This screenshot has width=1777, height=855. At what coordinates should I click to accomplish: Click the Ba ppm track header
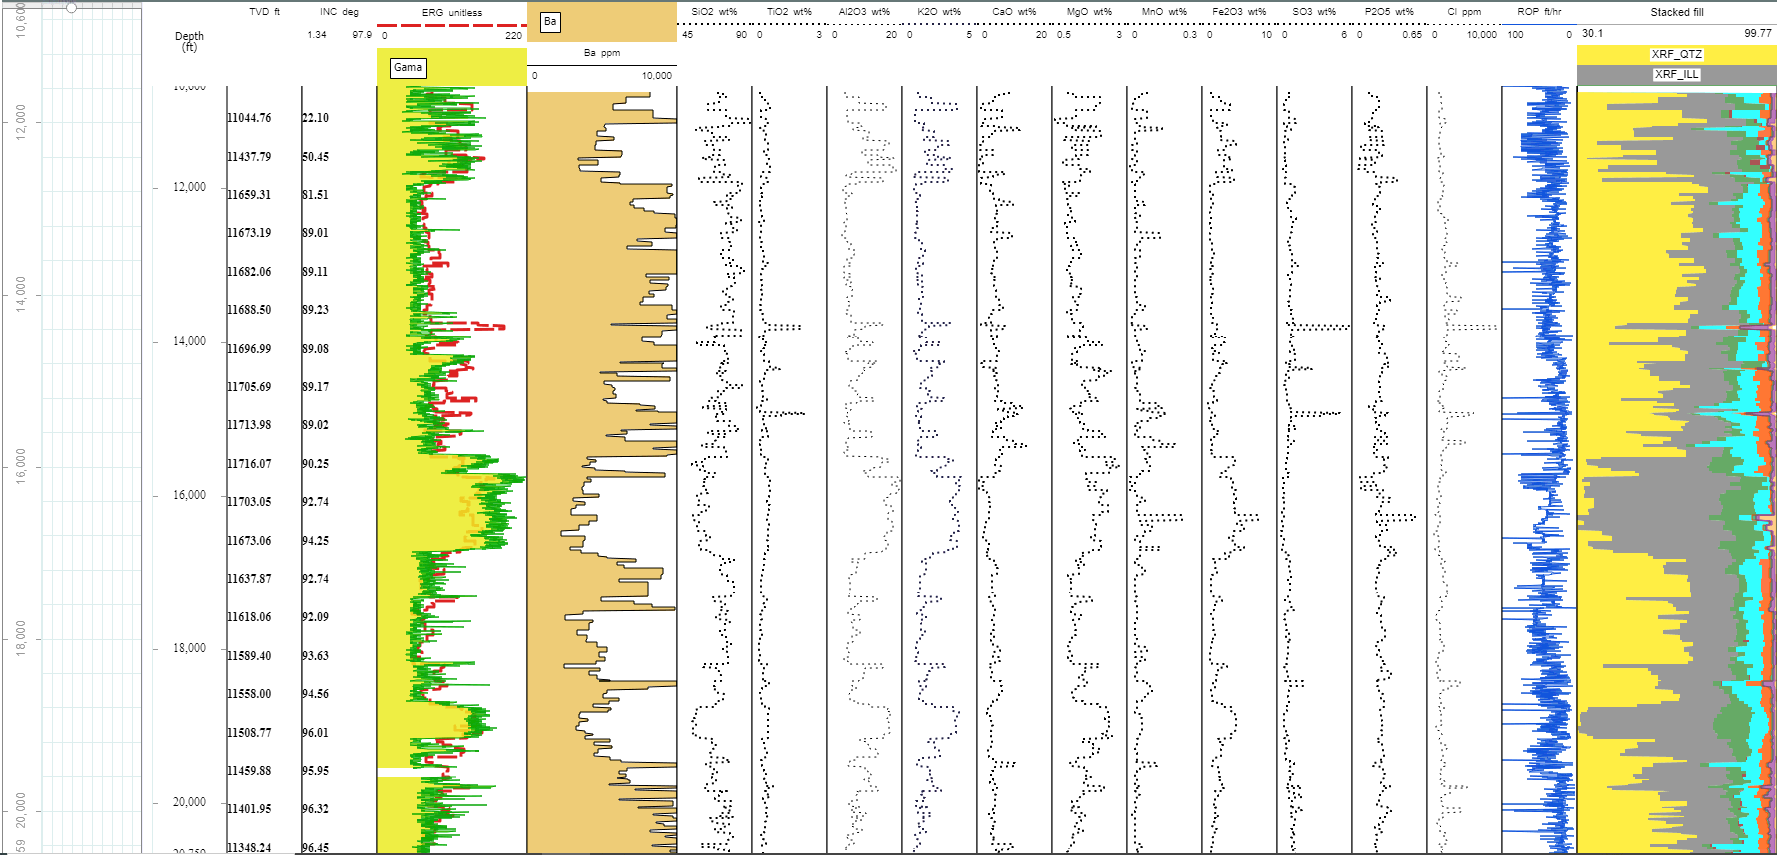602,53
